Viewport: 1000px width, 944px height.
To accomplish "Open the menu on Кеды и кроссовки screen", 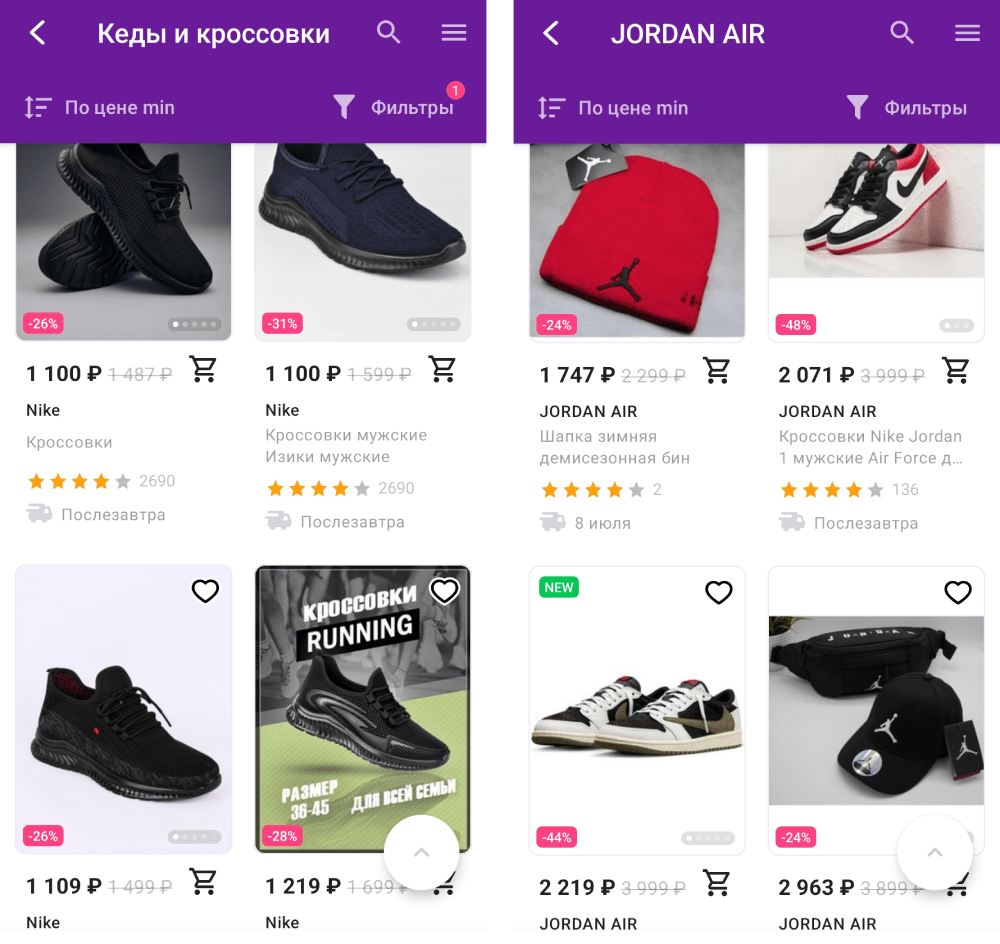I will [454, 33].
